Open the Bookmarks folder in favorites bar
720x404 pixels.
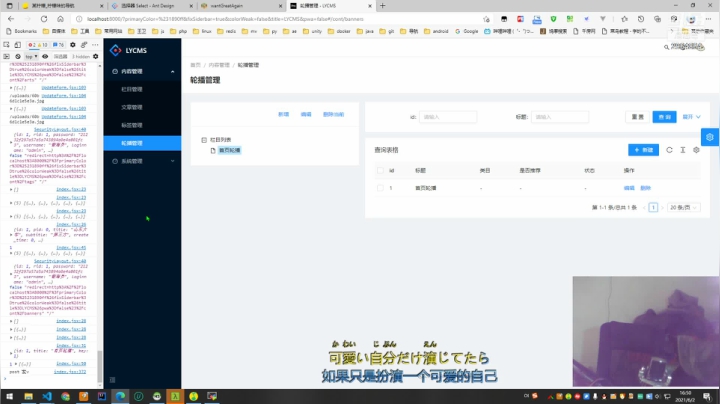coord(22,31)
